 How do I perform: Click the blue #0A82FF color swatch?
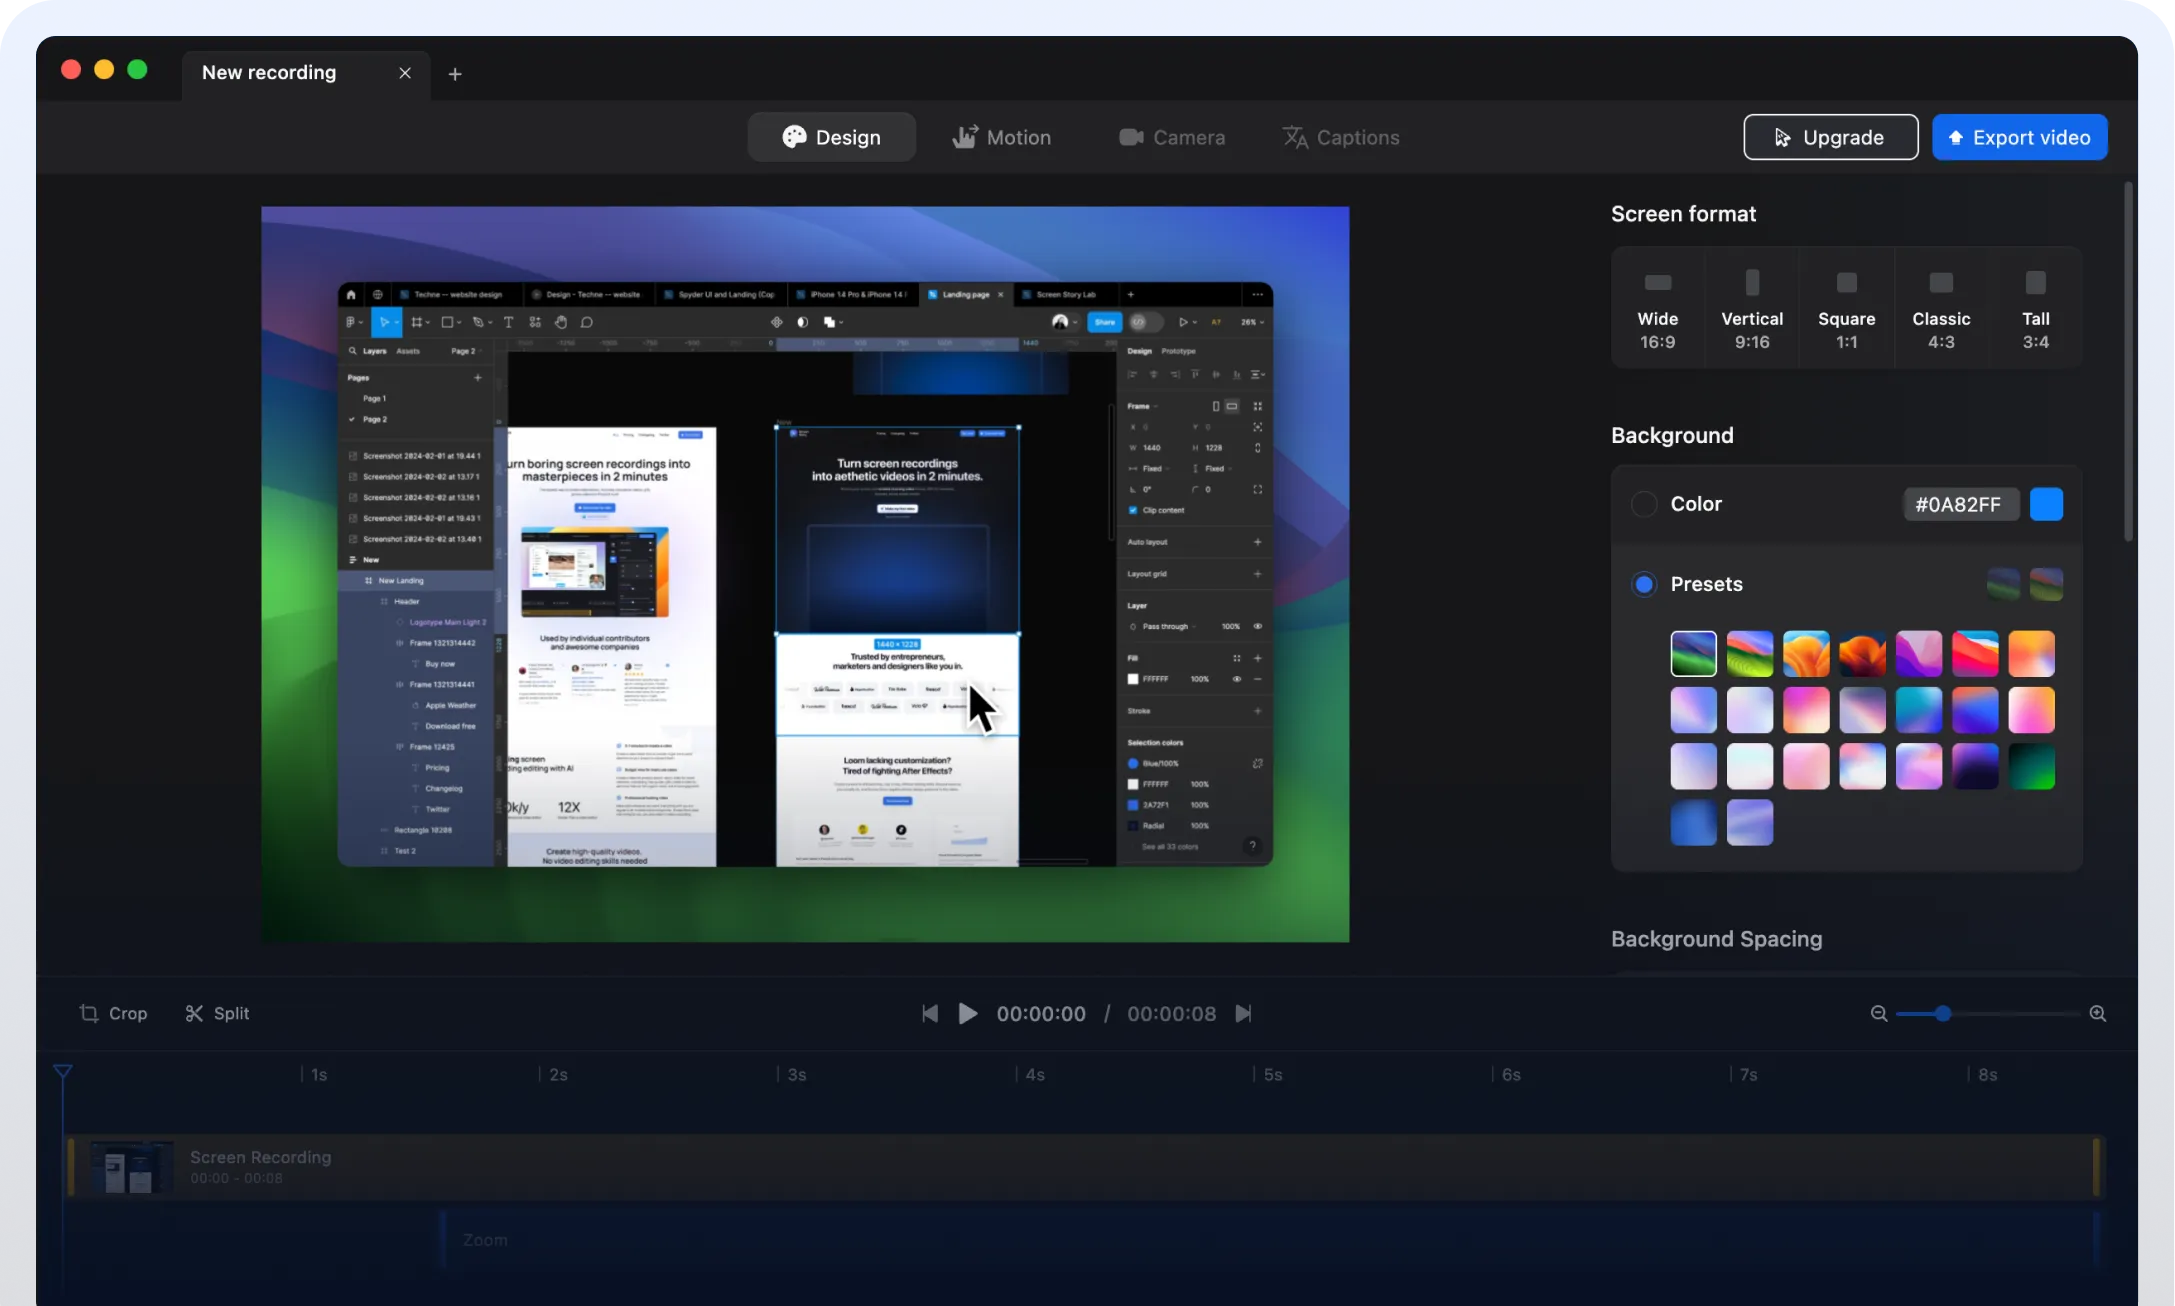coord(2046,504)
